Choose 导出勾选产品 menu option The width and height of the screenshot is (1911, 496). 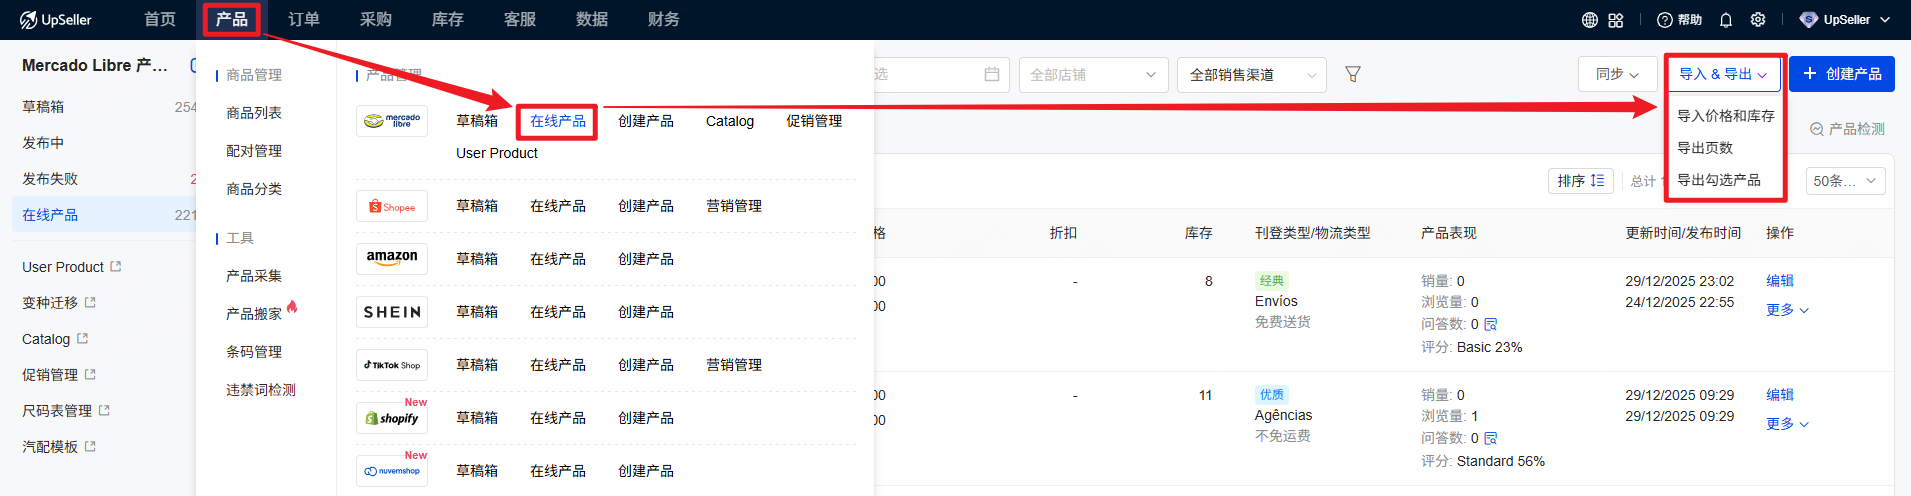pos(1718,180)
